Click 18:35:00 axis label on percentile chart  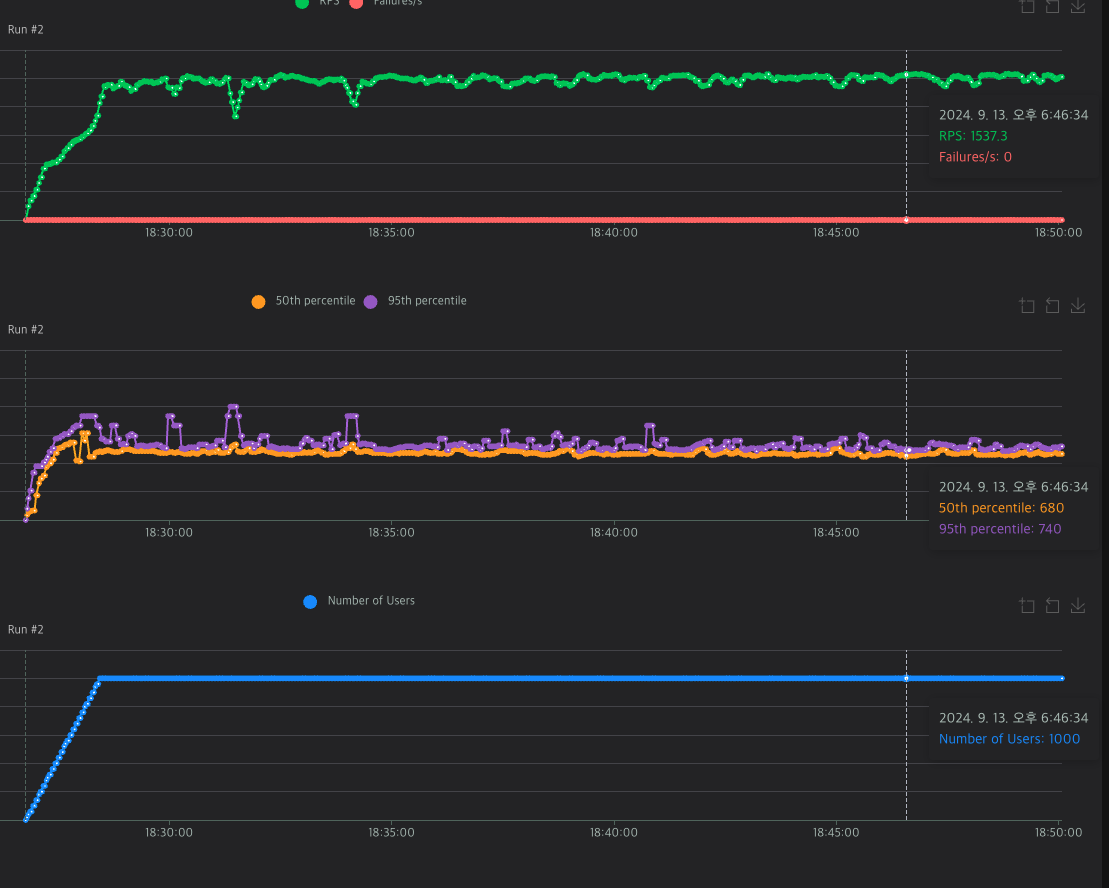(391, 532)
